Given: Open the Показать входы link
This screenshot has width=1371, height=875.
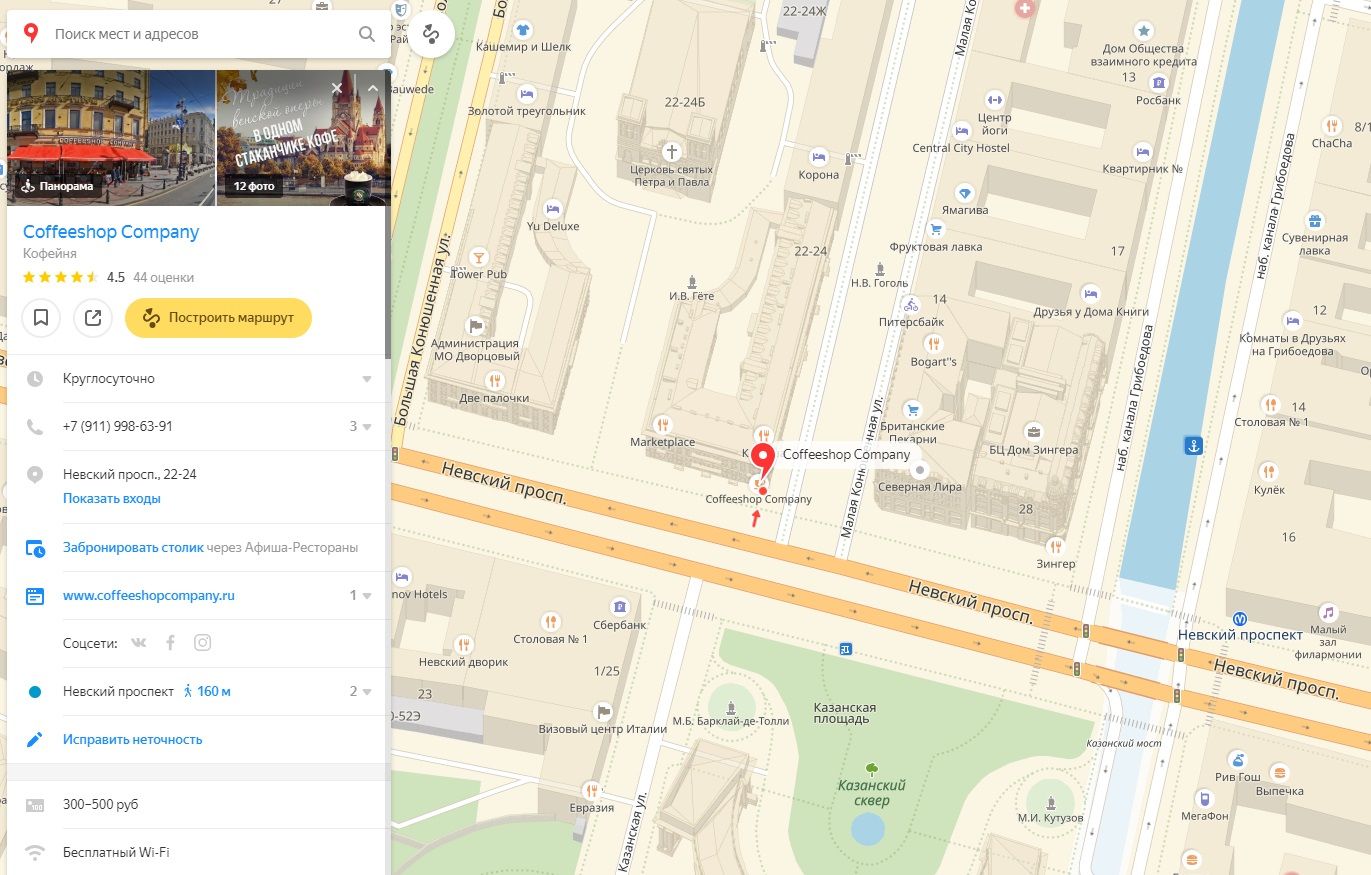Looking at the screenshot, I should [111, 498].
